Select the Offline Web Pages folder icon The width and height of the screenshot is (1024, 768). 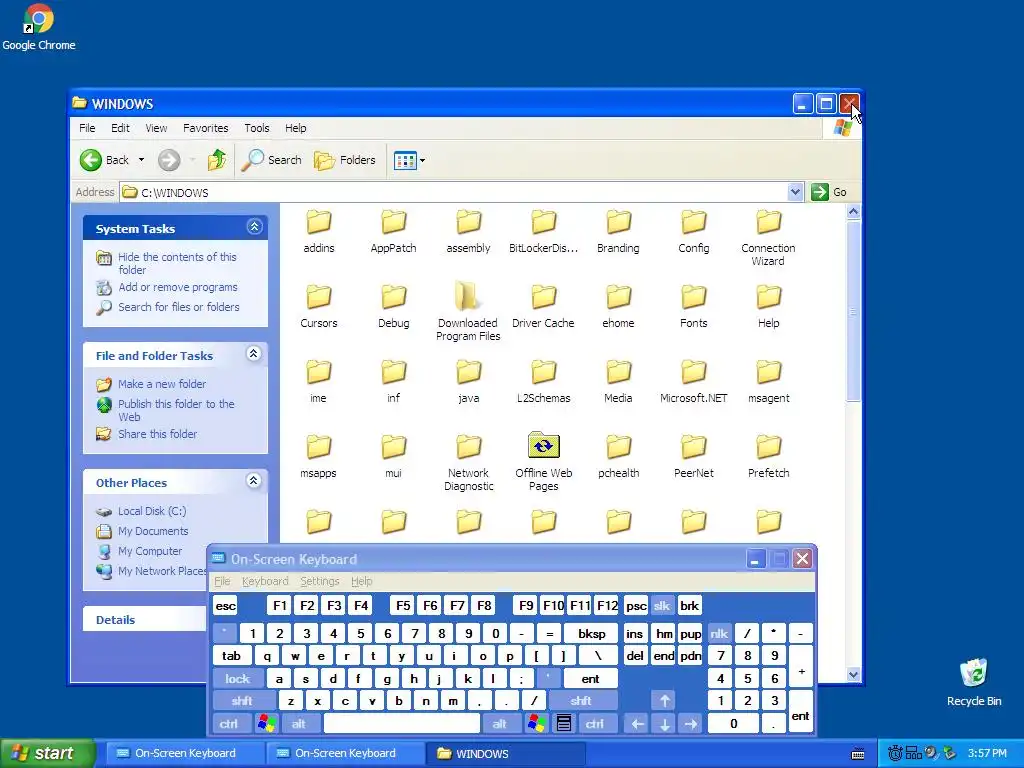coord(543,445)
